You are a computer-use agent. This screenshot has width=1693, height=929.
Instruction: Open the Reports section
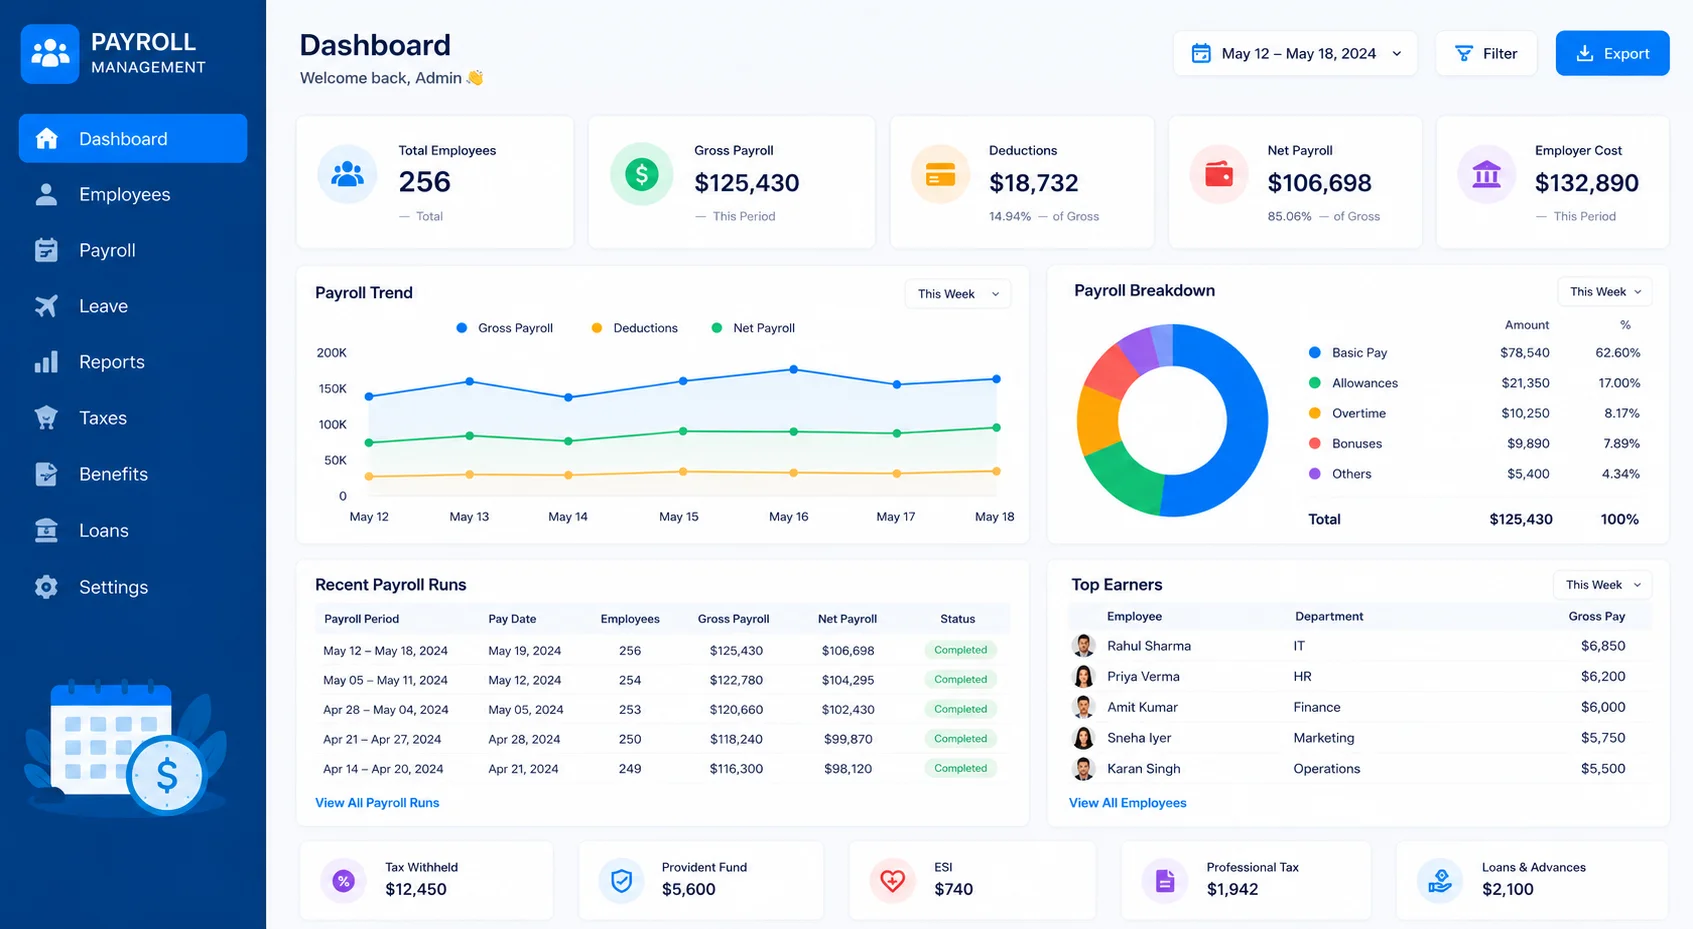click(133, 362)
